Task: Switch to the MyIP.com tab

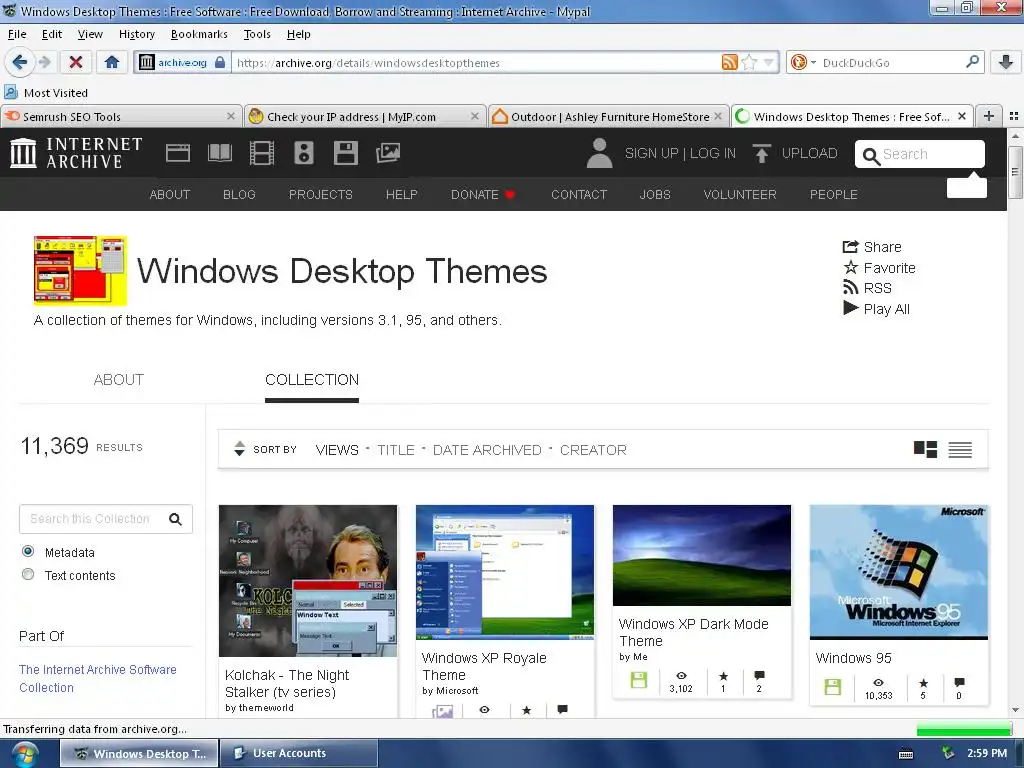Action: [x=365, y=116]
